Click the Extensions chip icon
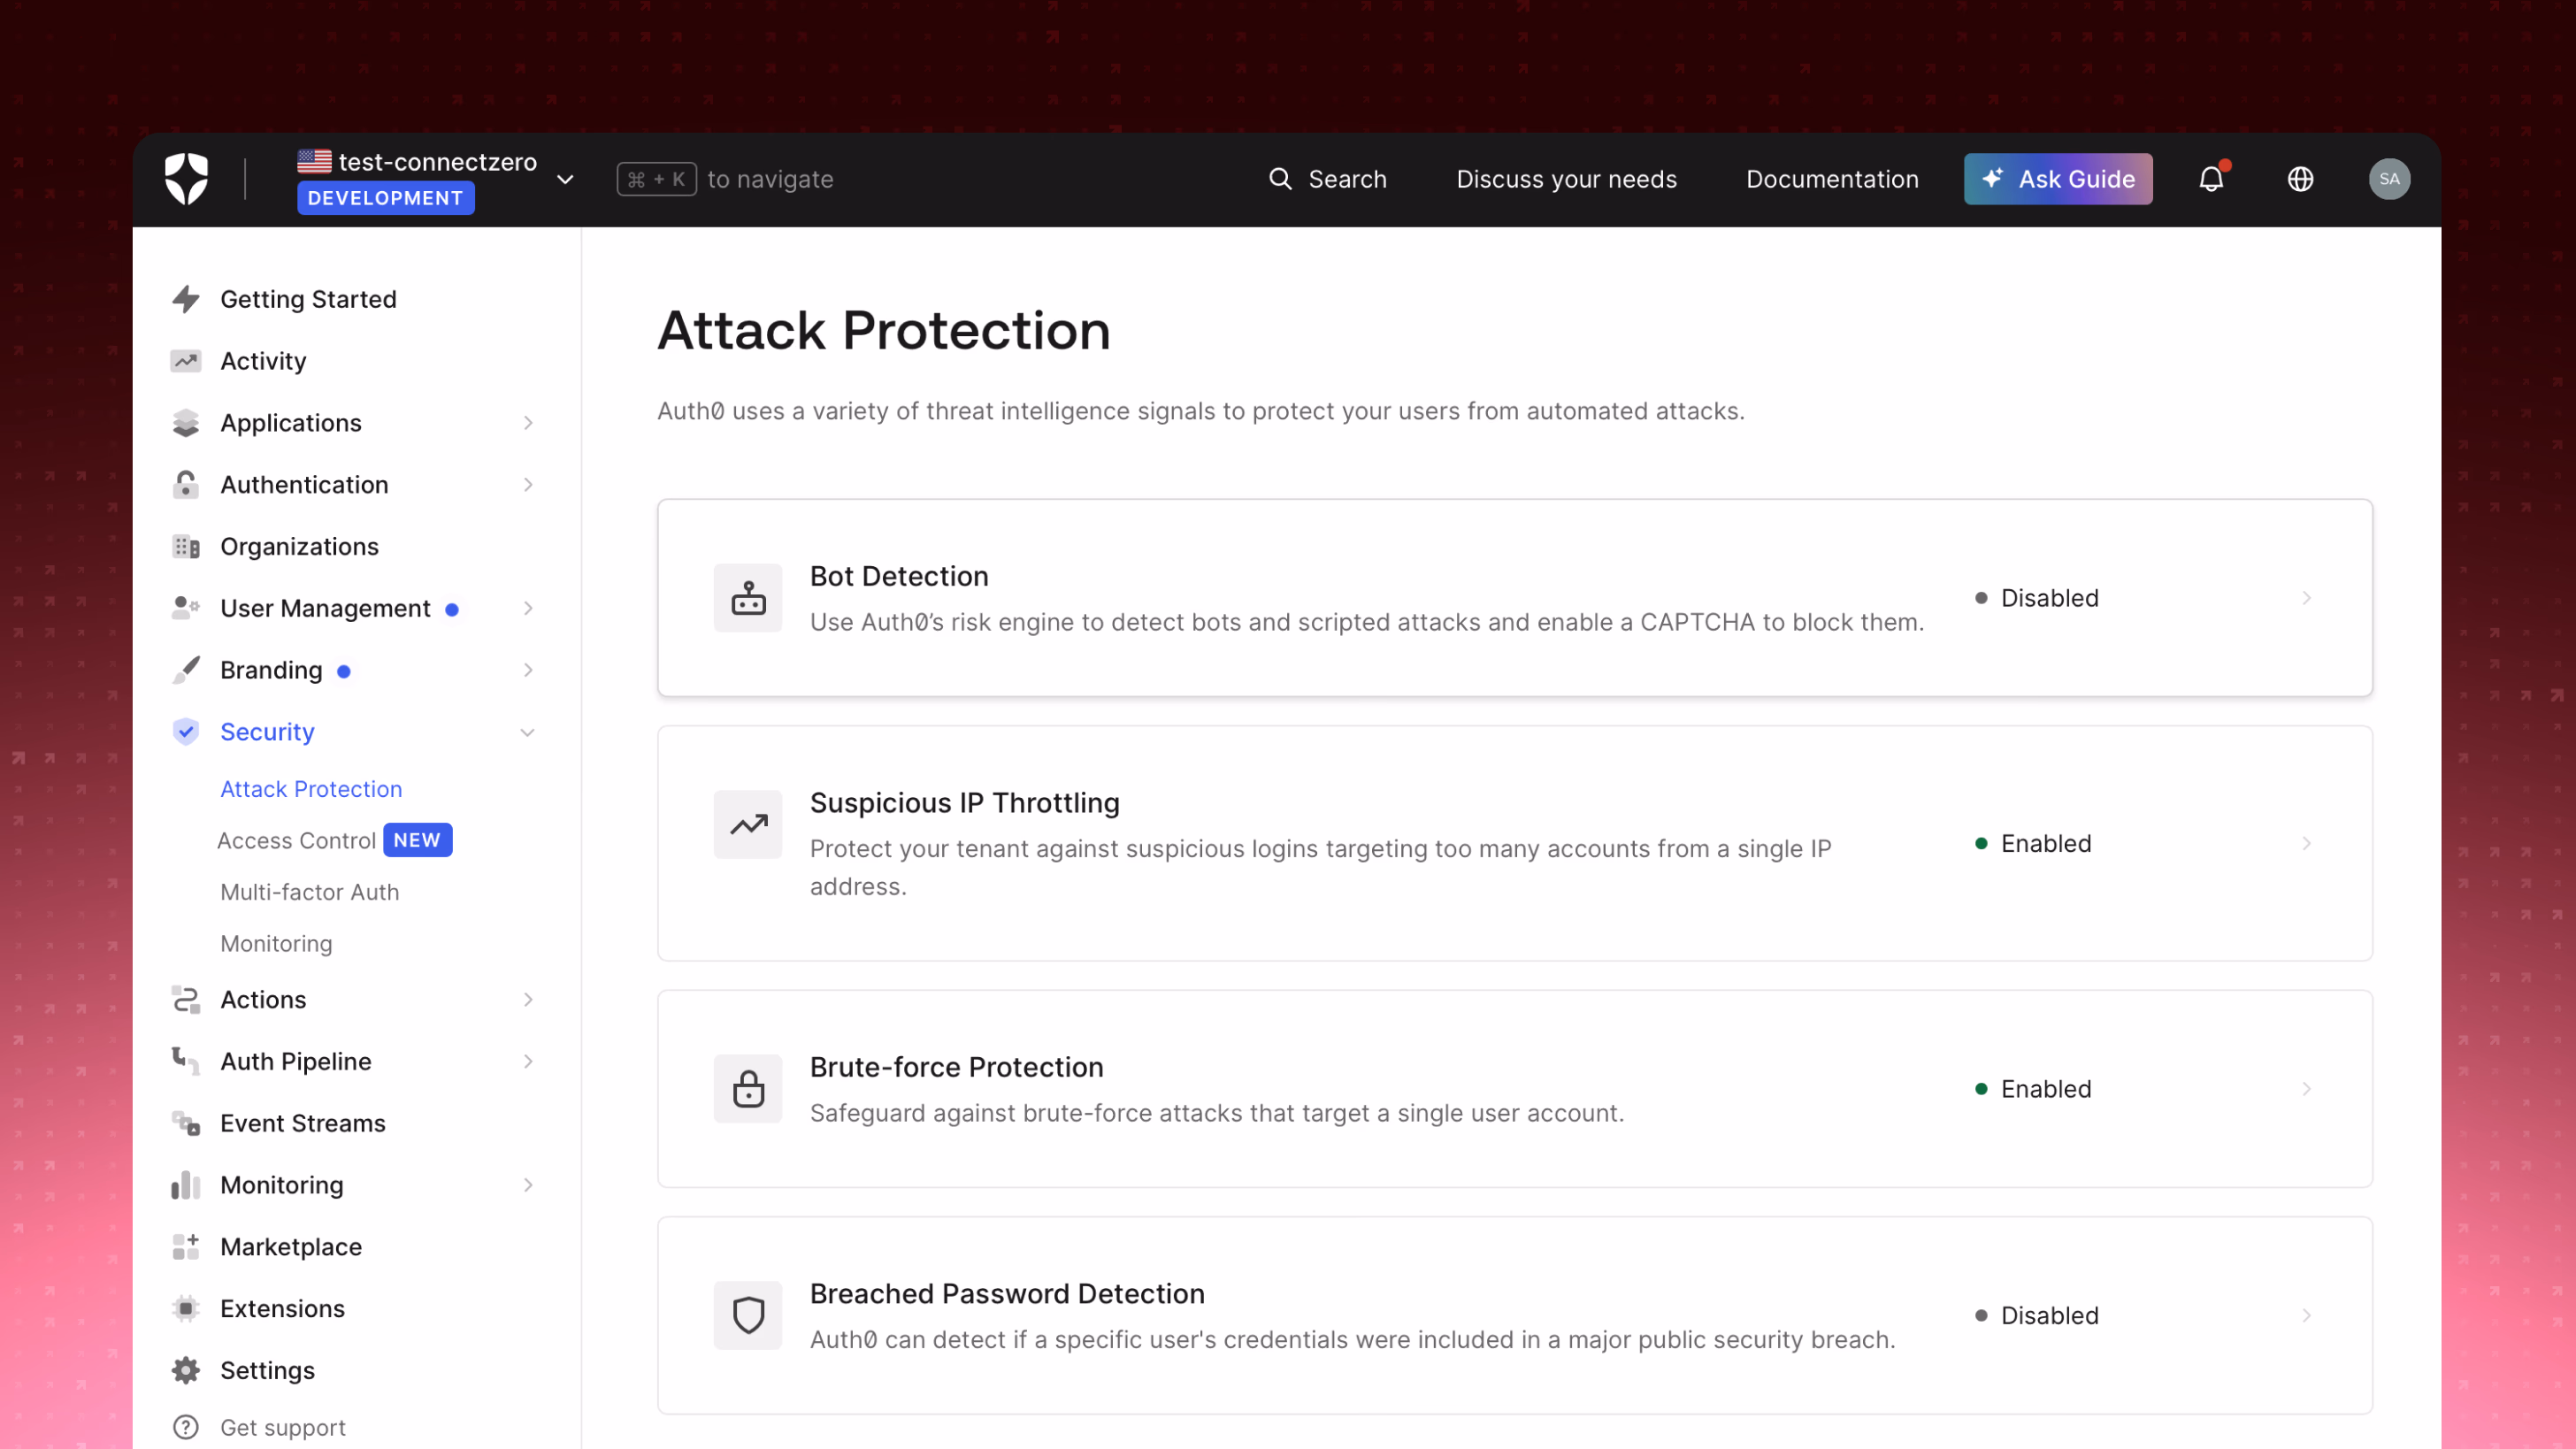 pyautogui.click(x=186, y=1309)
